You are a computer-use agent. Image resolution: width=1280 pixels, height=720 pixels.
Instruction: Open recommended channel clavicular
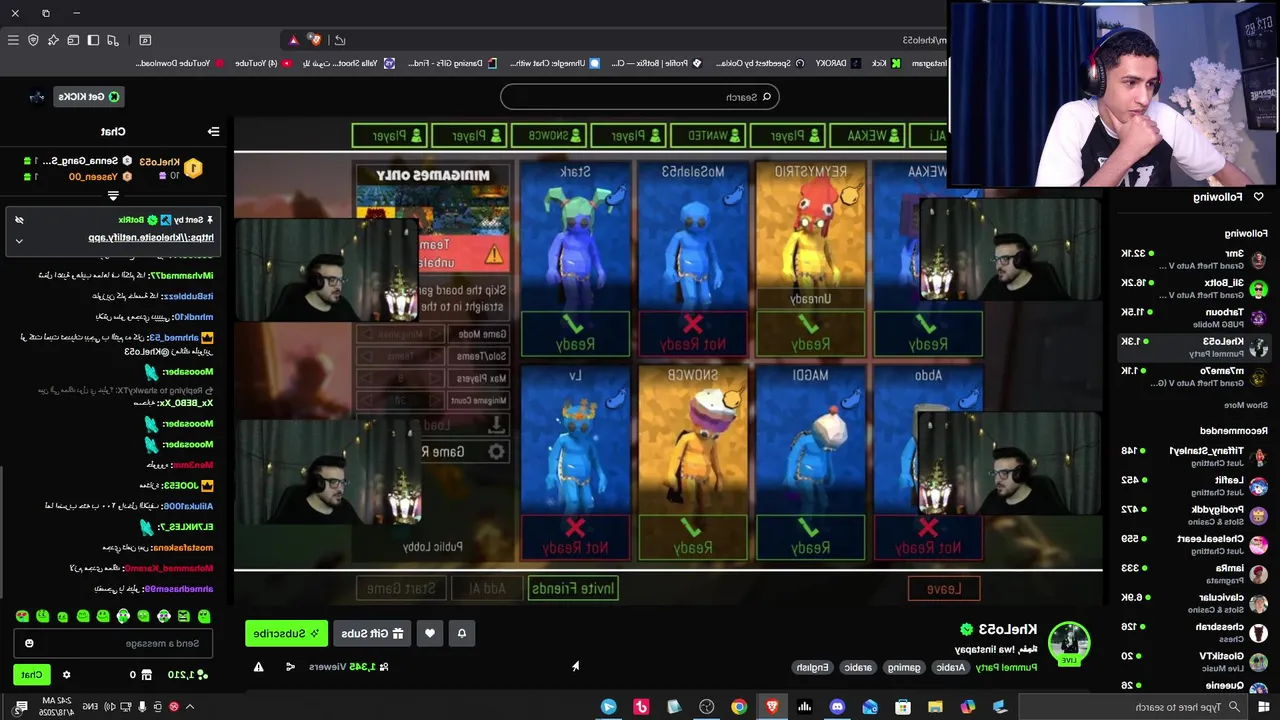[1194, 603]
